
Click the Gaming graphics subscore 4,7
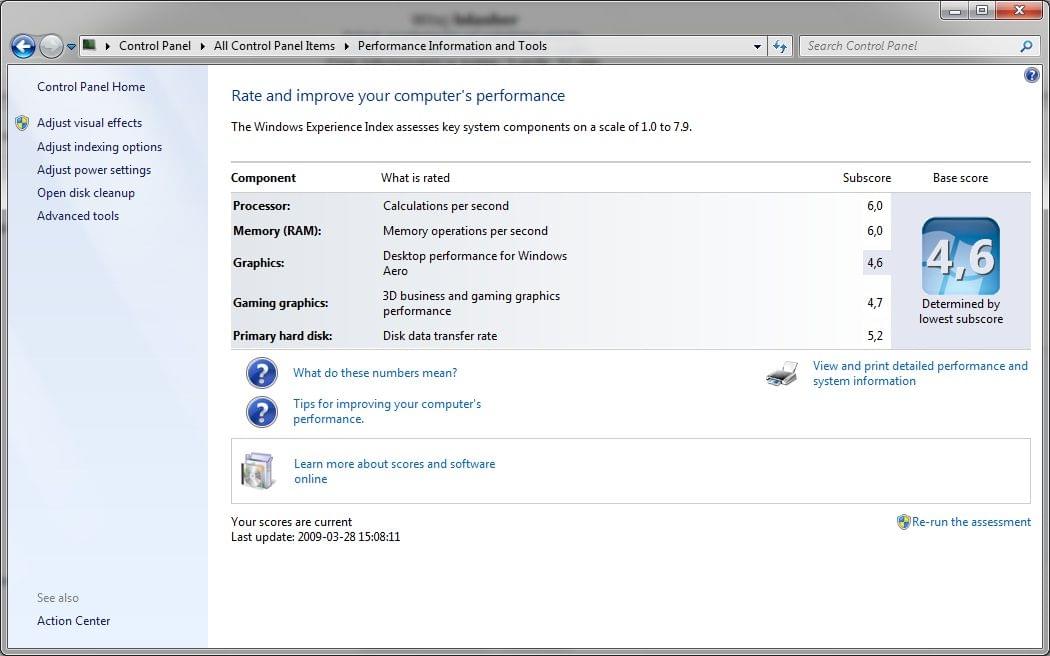point(875,303)
